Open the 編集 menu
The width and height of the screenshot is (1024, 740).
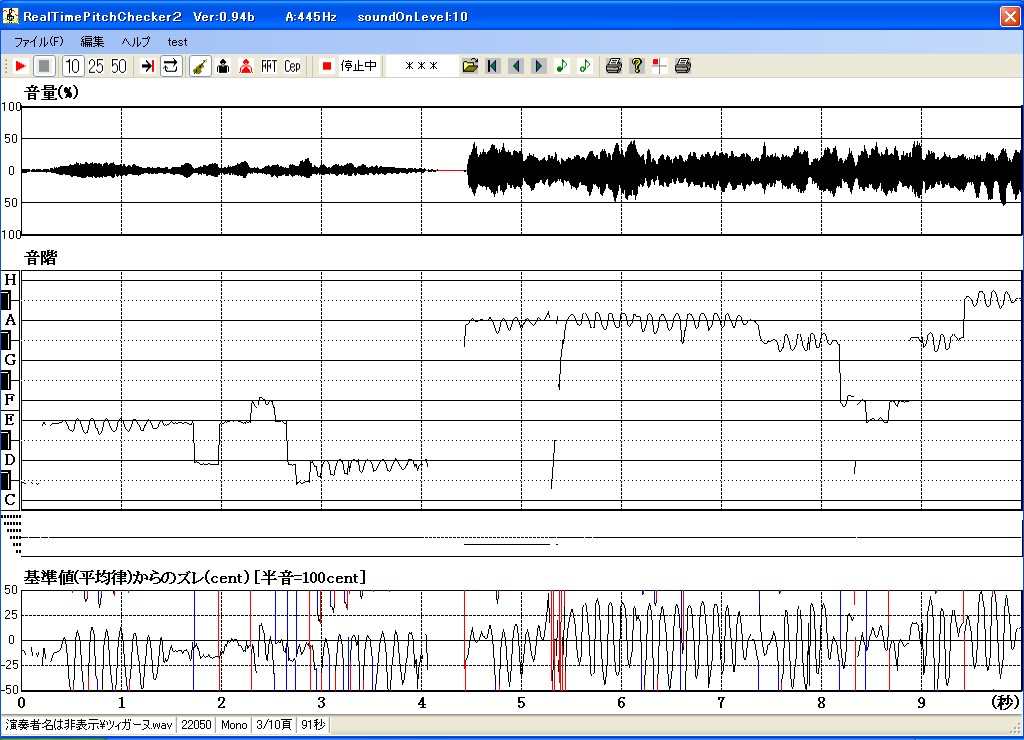coord(92,42)
